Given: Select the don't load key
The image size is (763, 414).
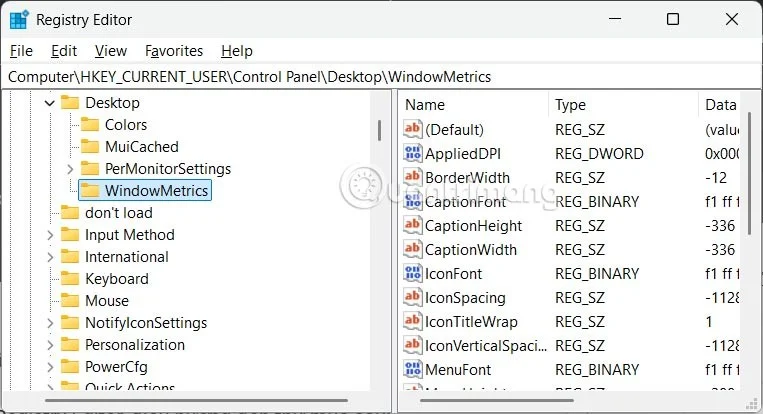Looking at the screenshot, I should coord(119,213).
